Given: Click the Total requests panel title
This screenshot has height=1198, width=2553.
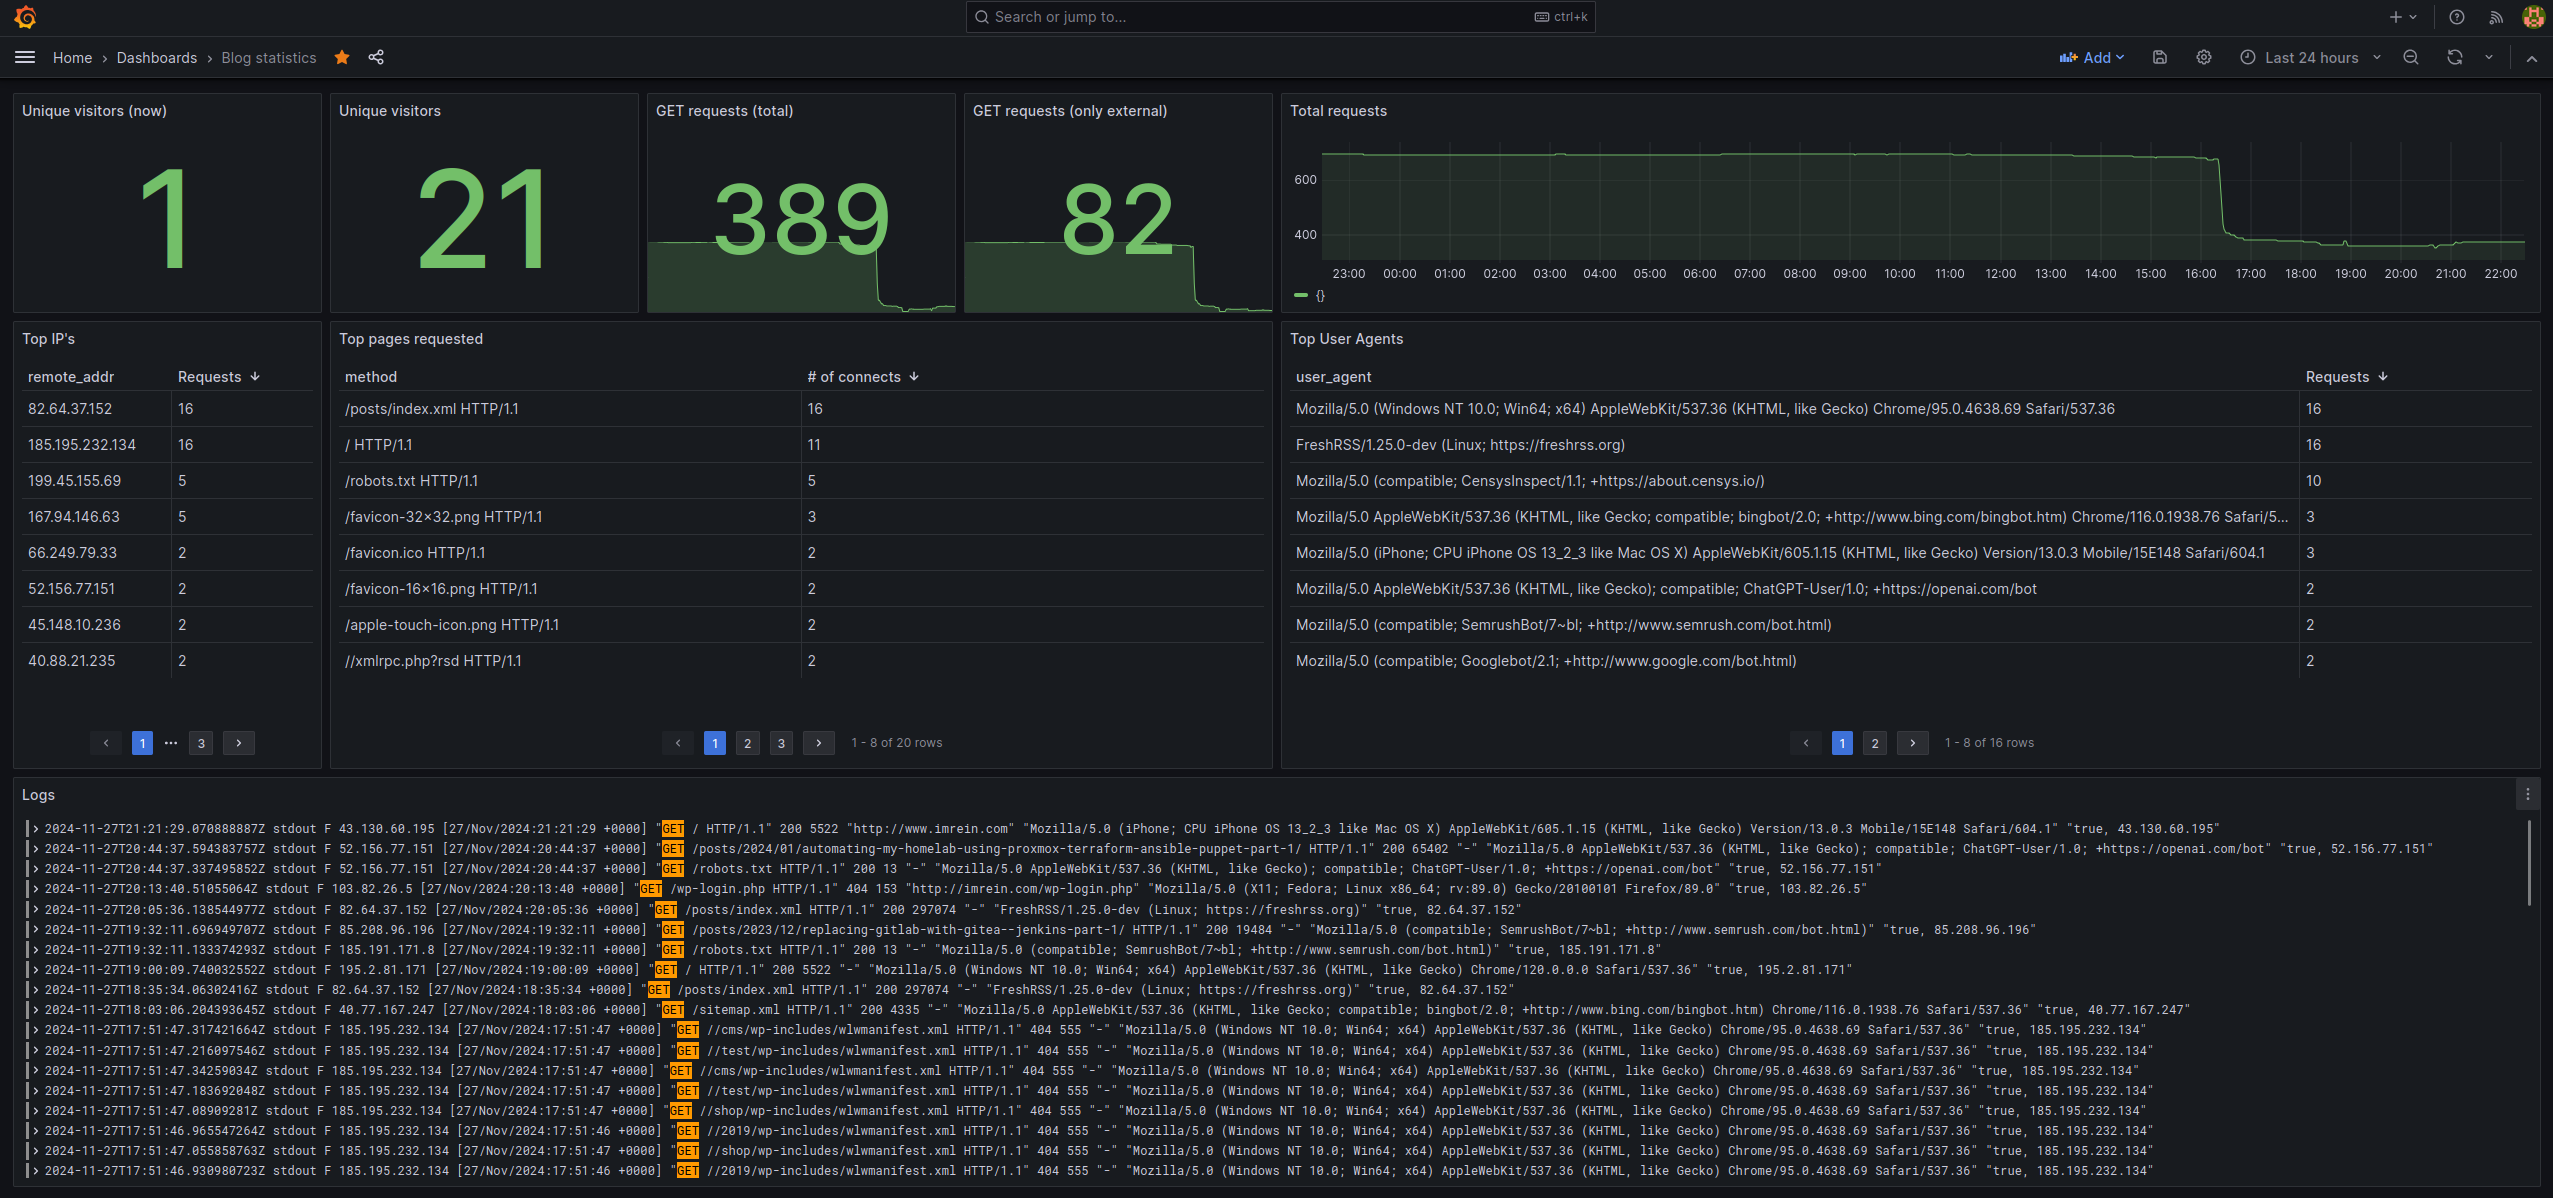Looking at the screenshot, I should 1338,111.
